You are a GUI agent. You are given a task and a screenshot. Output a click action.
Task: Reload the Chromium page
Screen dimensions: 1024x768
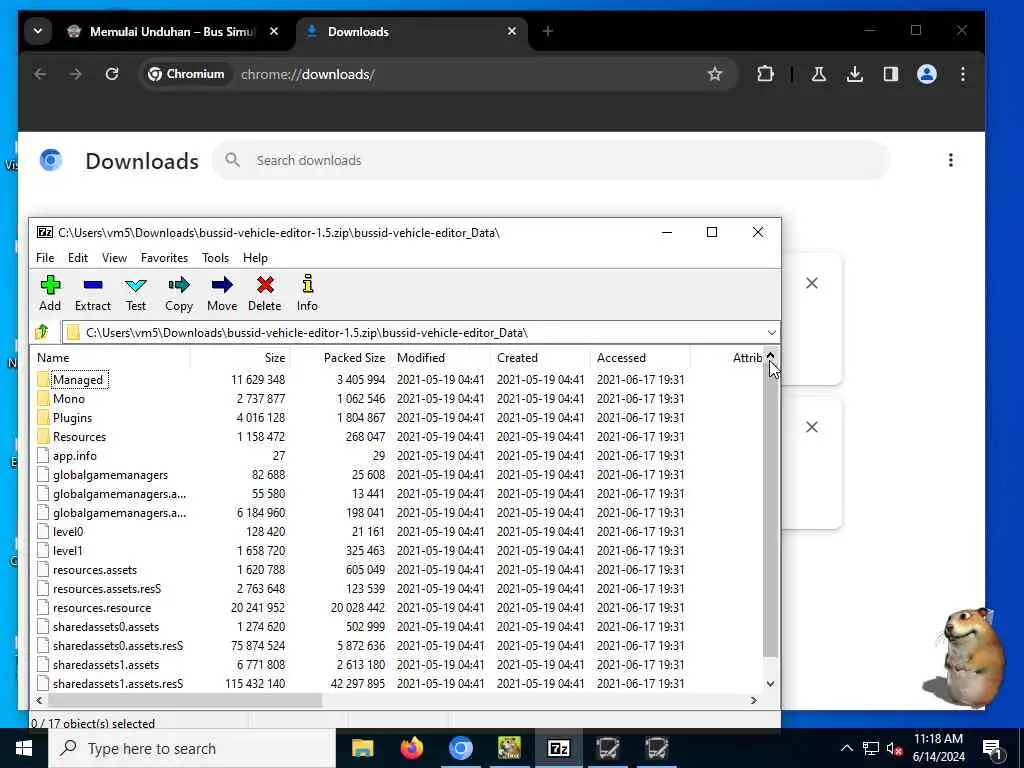pos(112,74)
